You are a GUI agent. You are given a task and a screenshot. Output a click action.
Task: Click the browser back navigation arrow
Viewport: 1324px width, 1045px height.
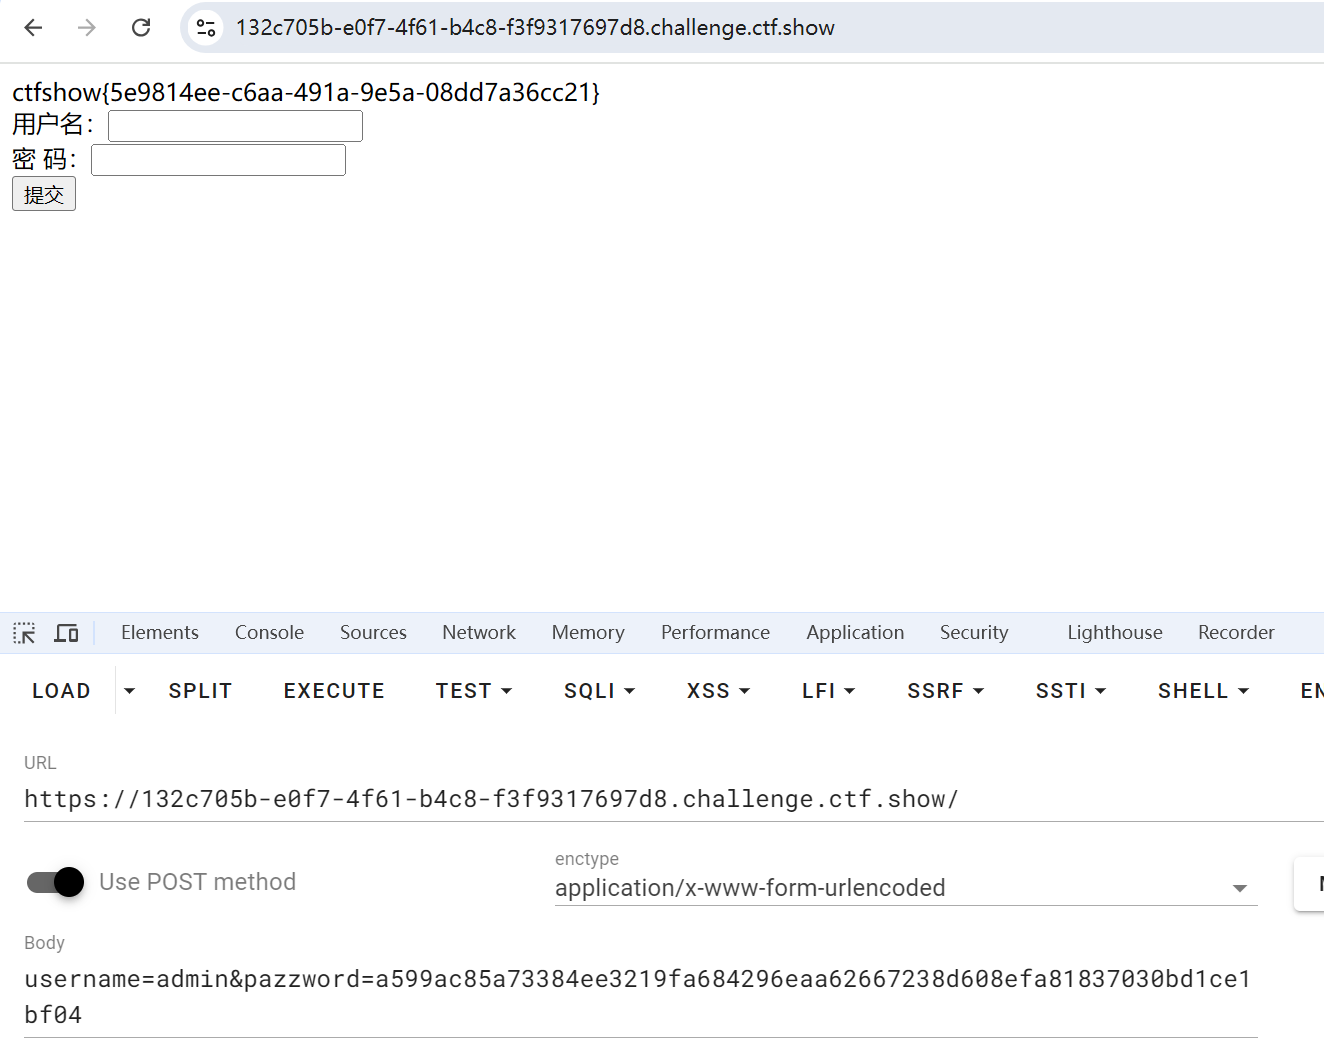click(x=33, y=28)
